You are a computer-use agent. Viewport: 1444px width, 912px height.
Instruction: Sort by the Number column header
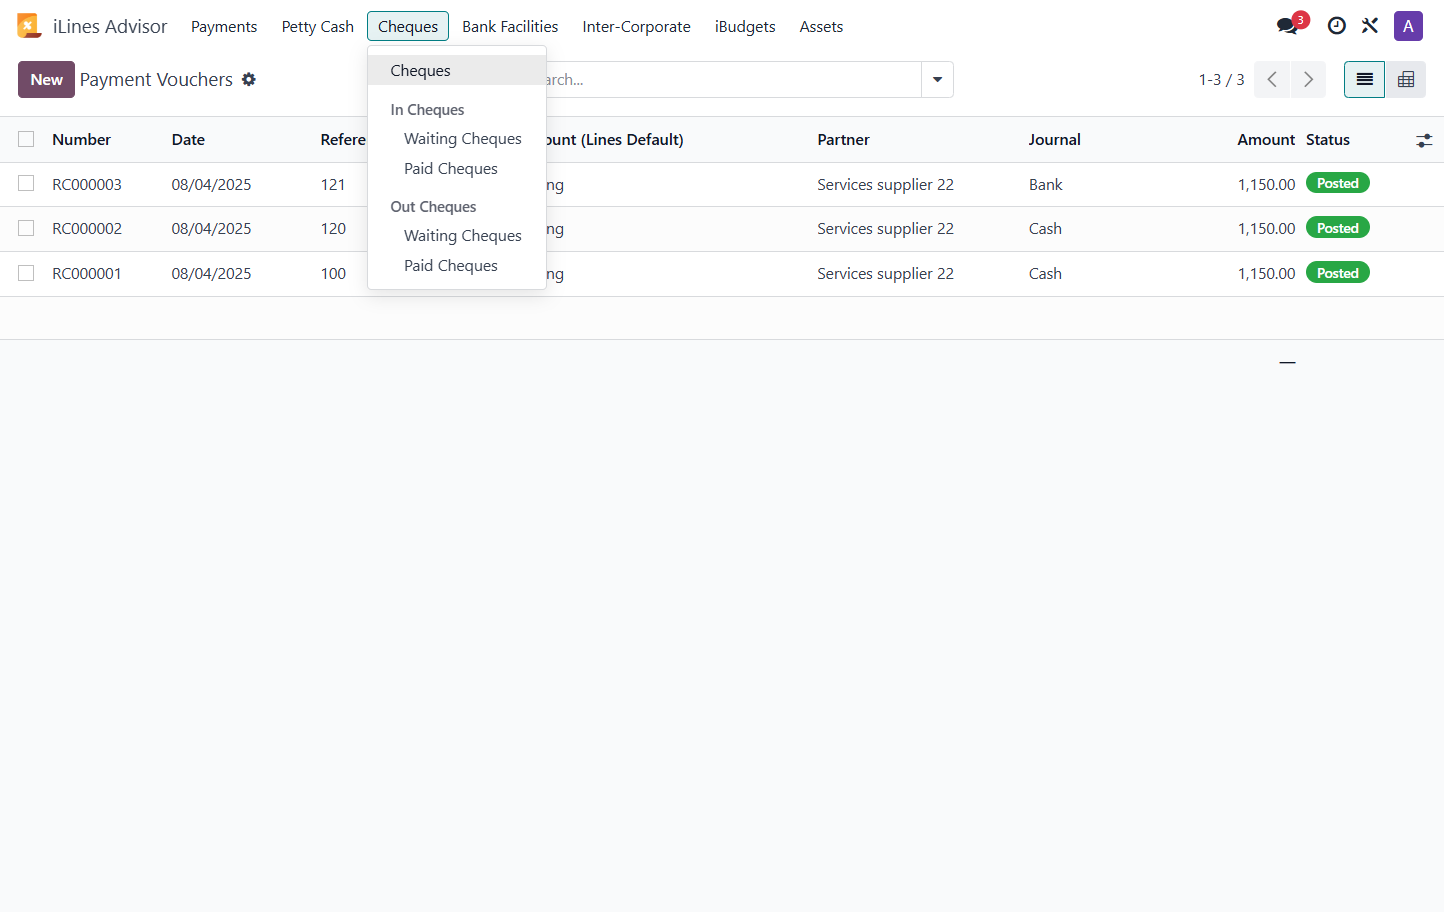tap(82, 140)
